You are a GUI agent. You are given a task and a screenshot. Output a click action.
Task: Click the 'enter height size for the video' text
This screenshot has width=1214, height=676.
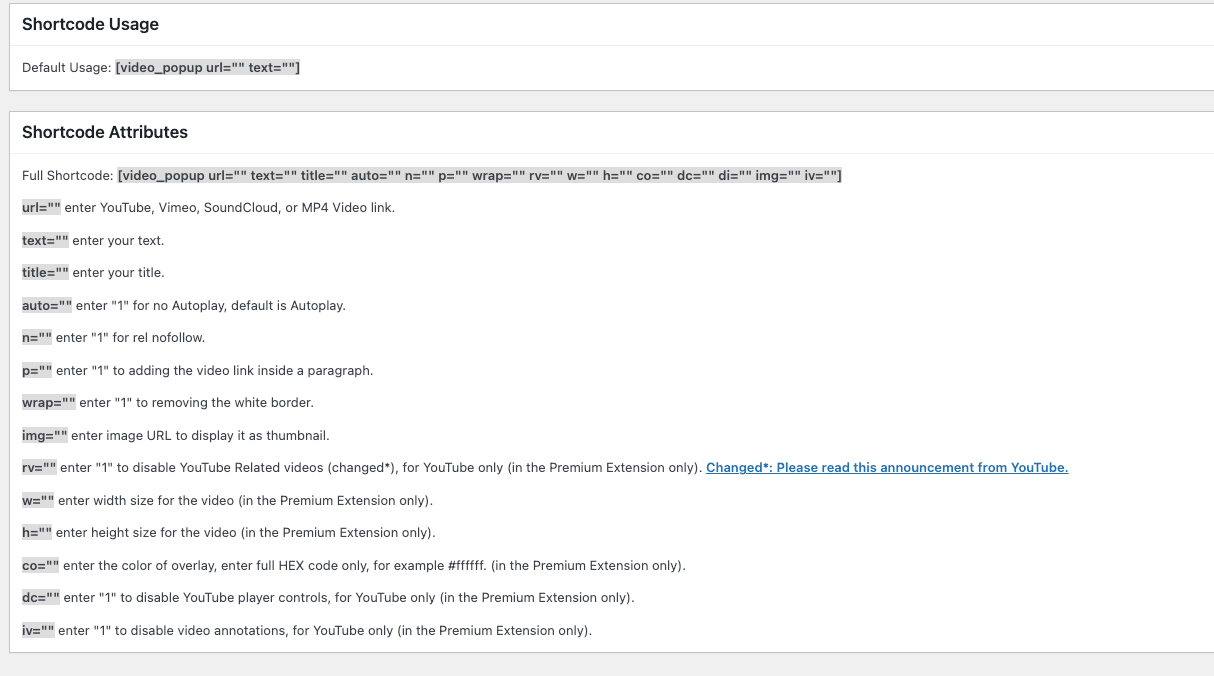pyautogui.click(x=246, y=532)
